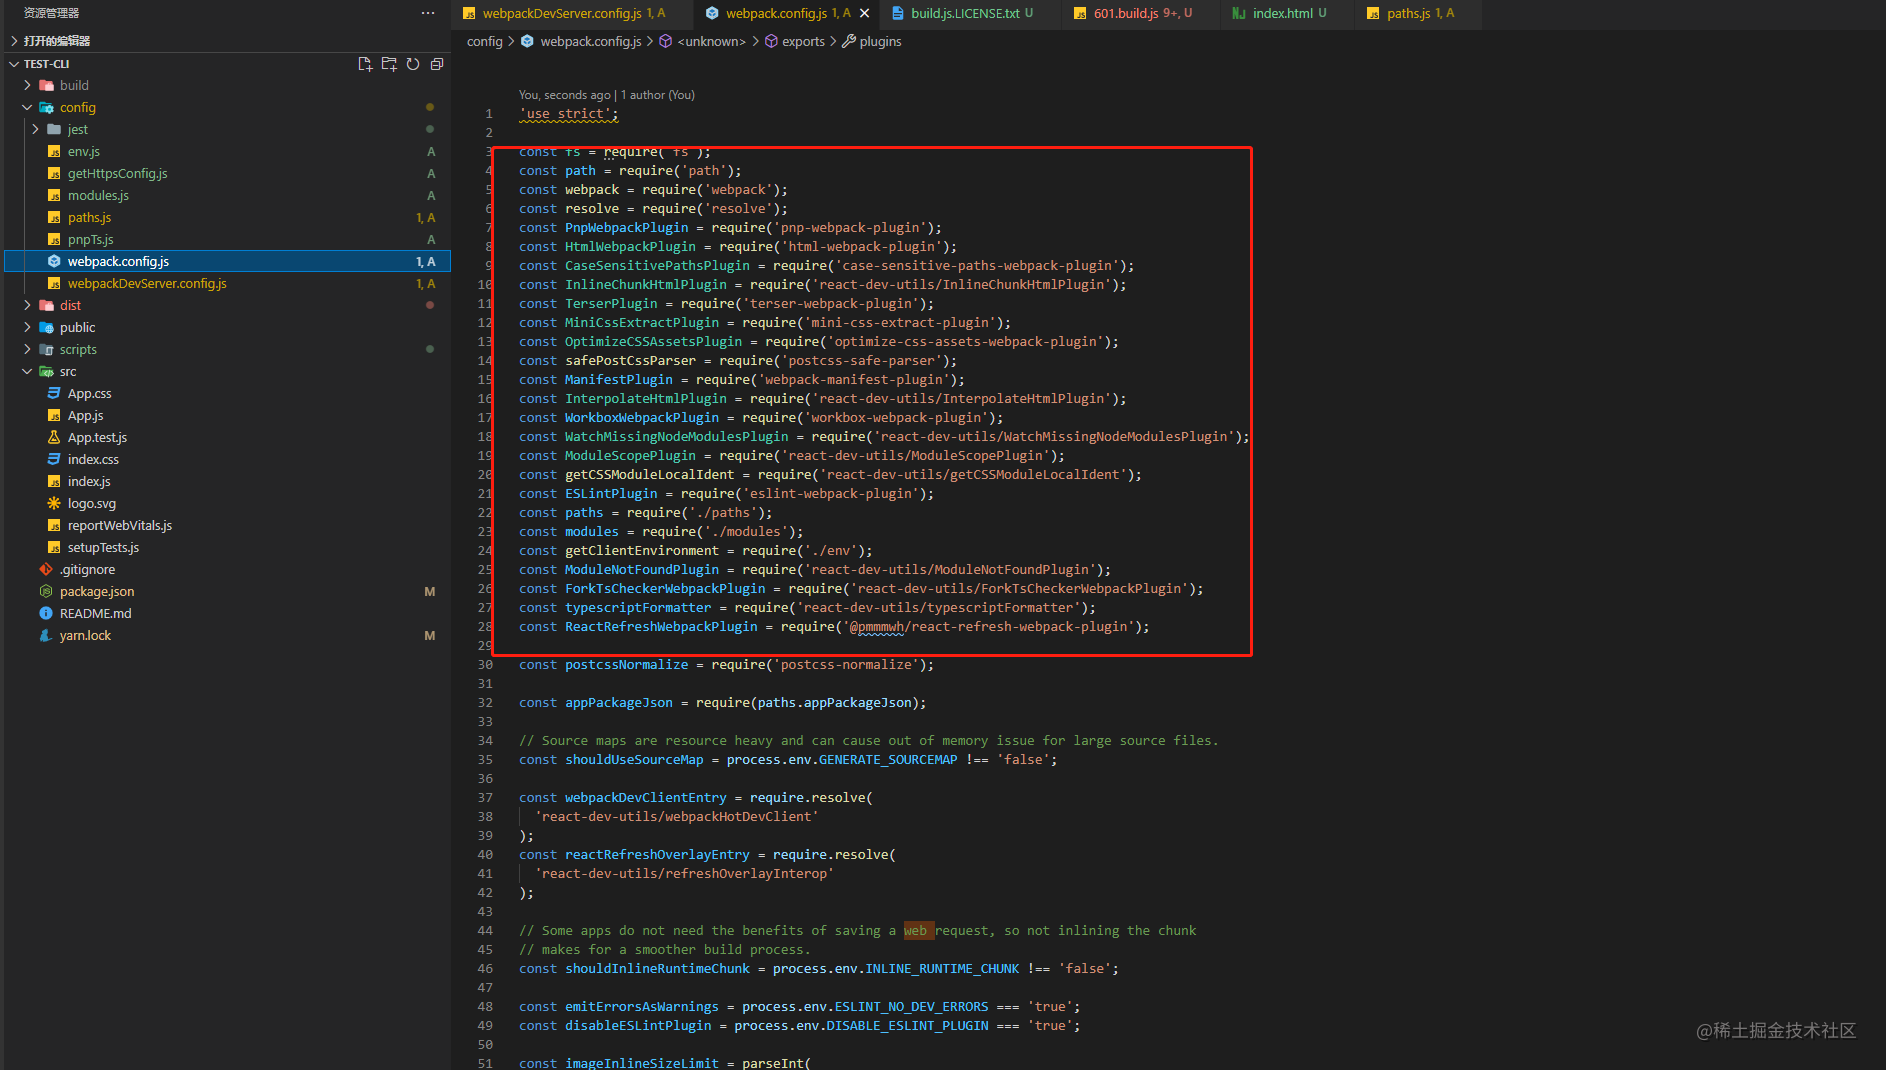Click the webpack.config.js breadcrumb segment

point(590,41)
